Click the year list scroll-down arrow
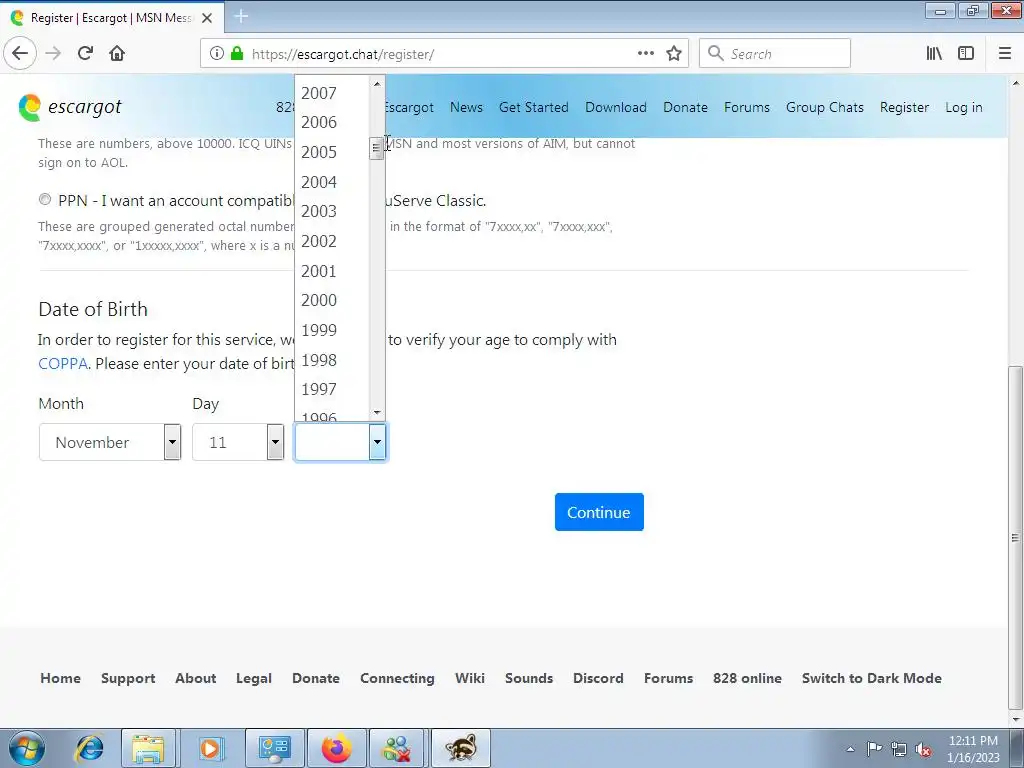Viewport: 1024px width, 768px height. coord(377,413)
